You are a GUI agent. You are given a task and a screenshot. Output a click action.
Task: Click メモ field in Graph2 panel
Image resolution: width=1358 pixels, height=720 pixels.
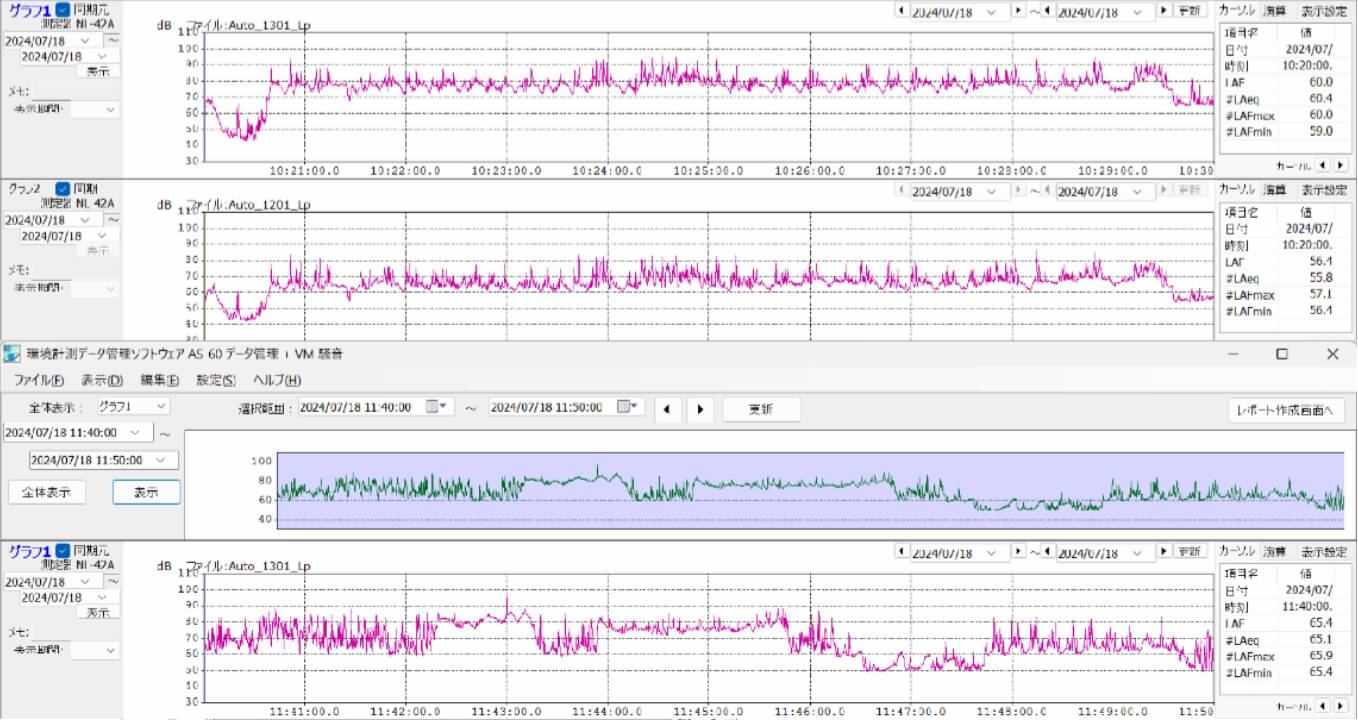53,269
